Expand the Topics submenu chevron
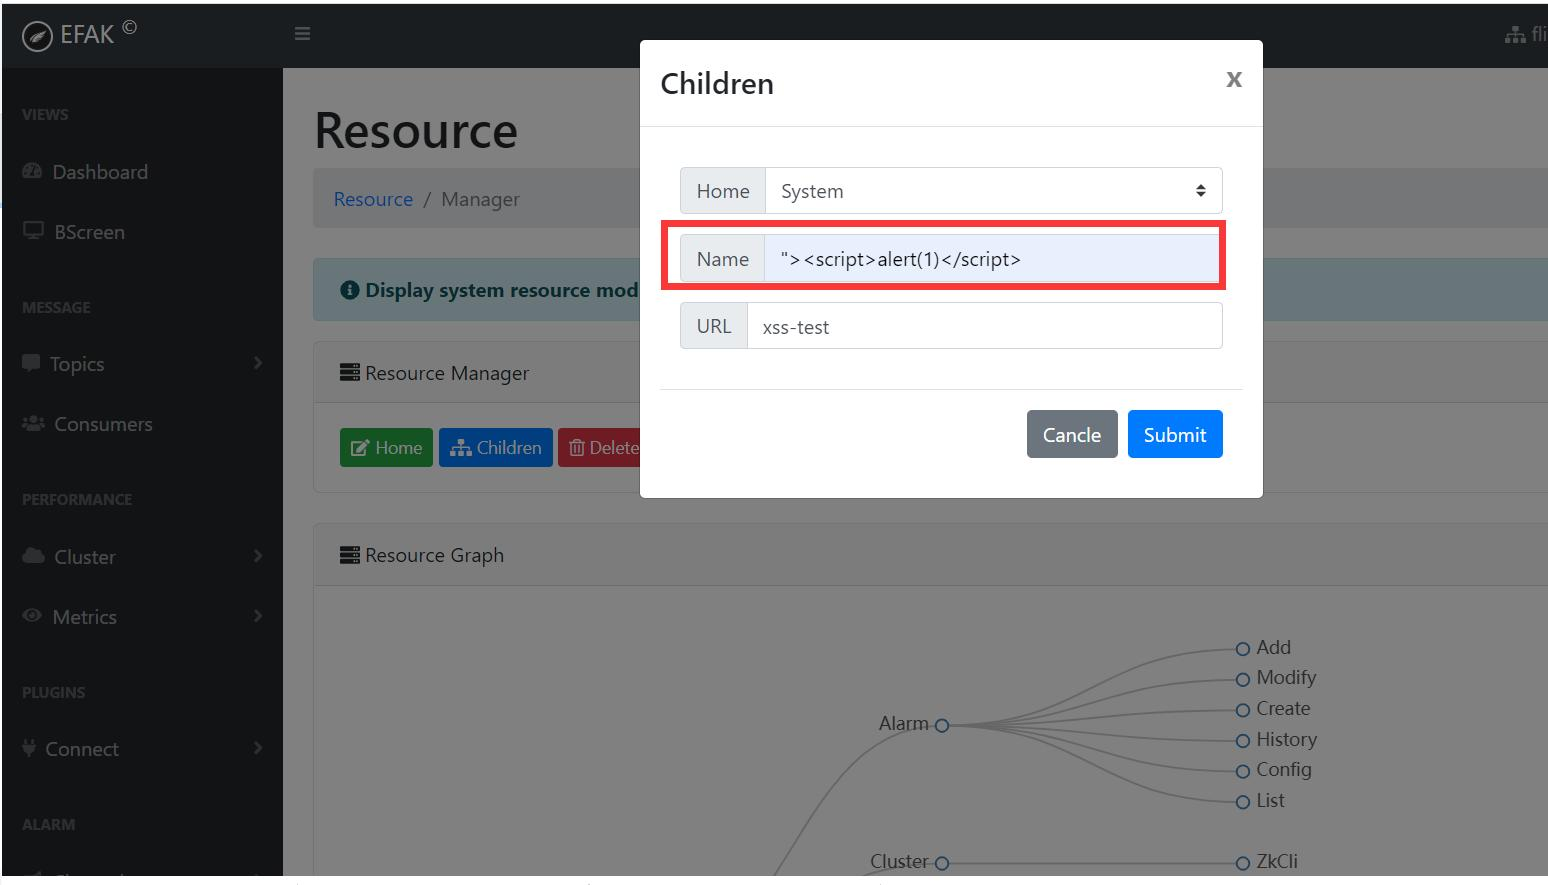The image size is (1548, 885). pyautogui.click(x=258, y=363)
